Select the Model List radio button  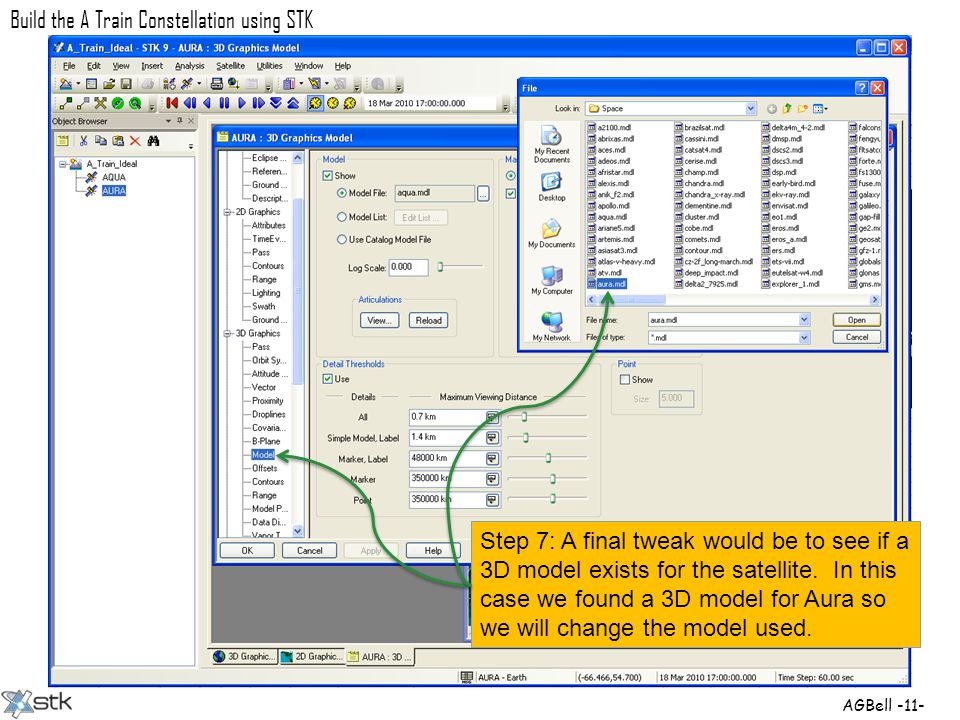point(342,217)
